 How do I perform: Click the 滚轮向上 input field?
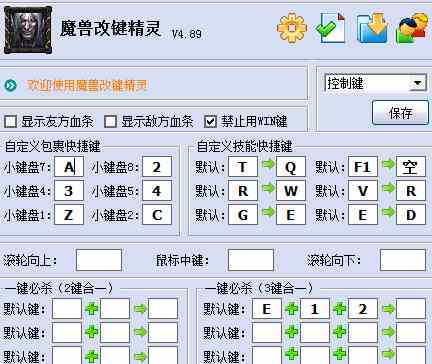click(99, 260)
